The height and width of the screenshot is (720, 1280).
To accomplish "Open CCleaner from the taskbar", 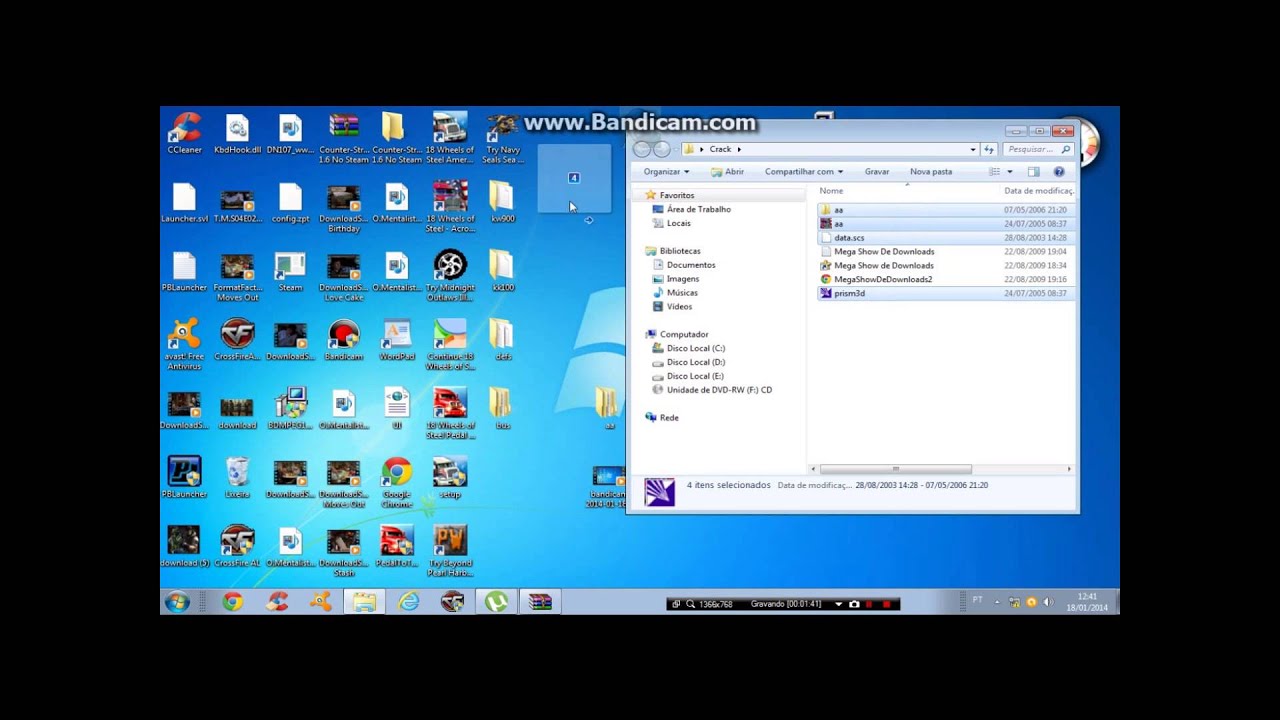I will (x=277, y=602).
